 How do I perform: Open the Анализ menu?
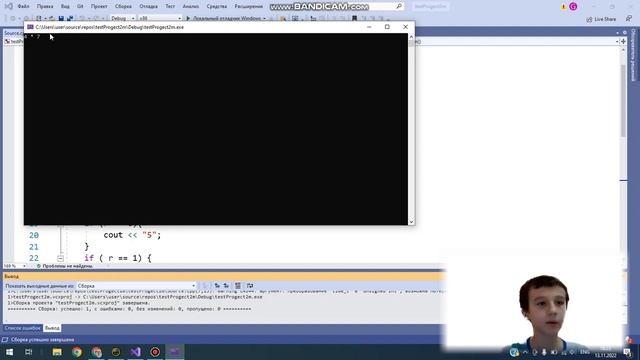pos(191,7)
